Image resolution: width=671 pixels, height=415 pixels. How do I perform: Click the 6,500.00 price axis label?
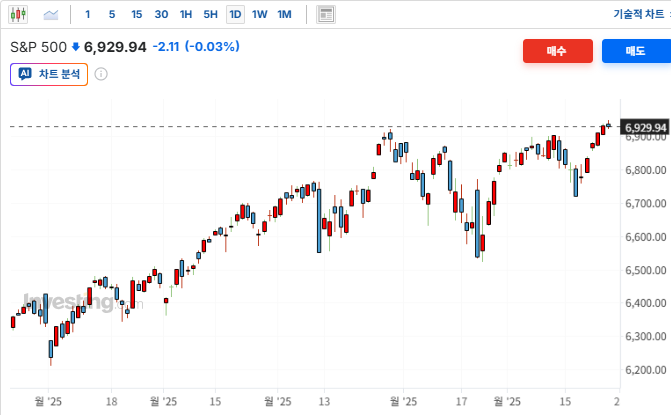[x=646, y=270]
